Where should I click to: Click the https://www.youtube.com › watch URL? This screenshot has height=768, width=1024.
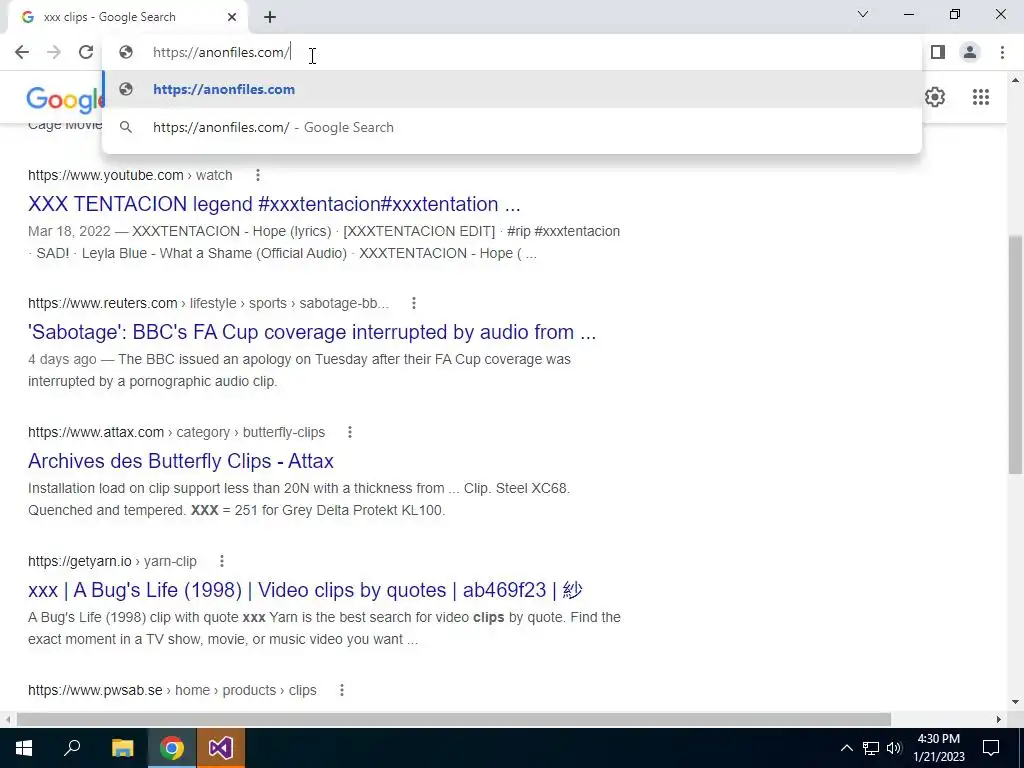coord(130,175)
